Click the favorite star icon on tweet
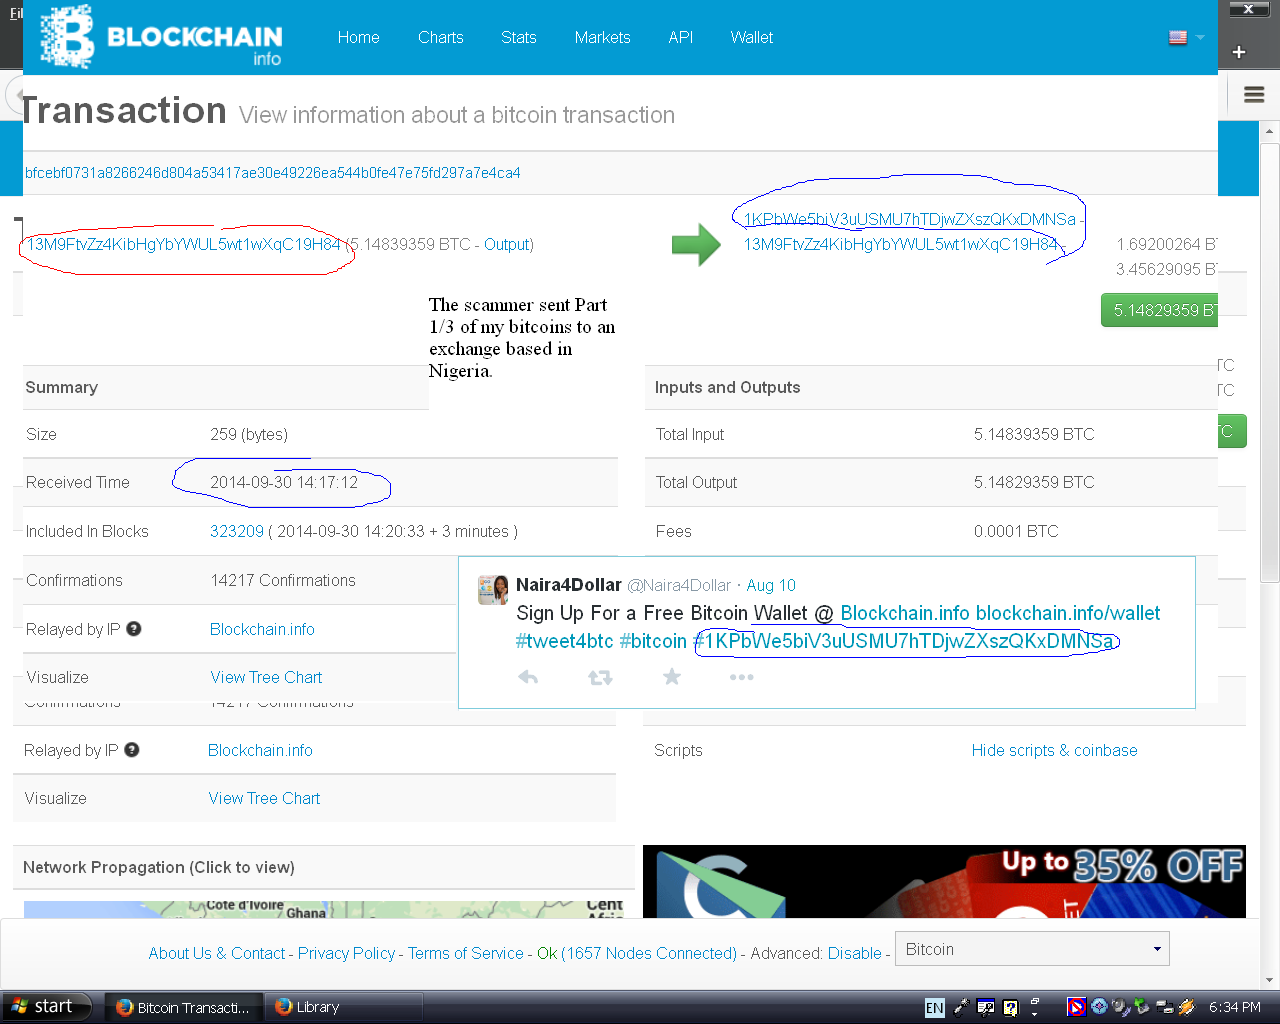1280x1024 pixels. coord(672,677)
